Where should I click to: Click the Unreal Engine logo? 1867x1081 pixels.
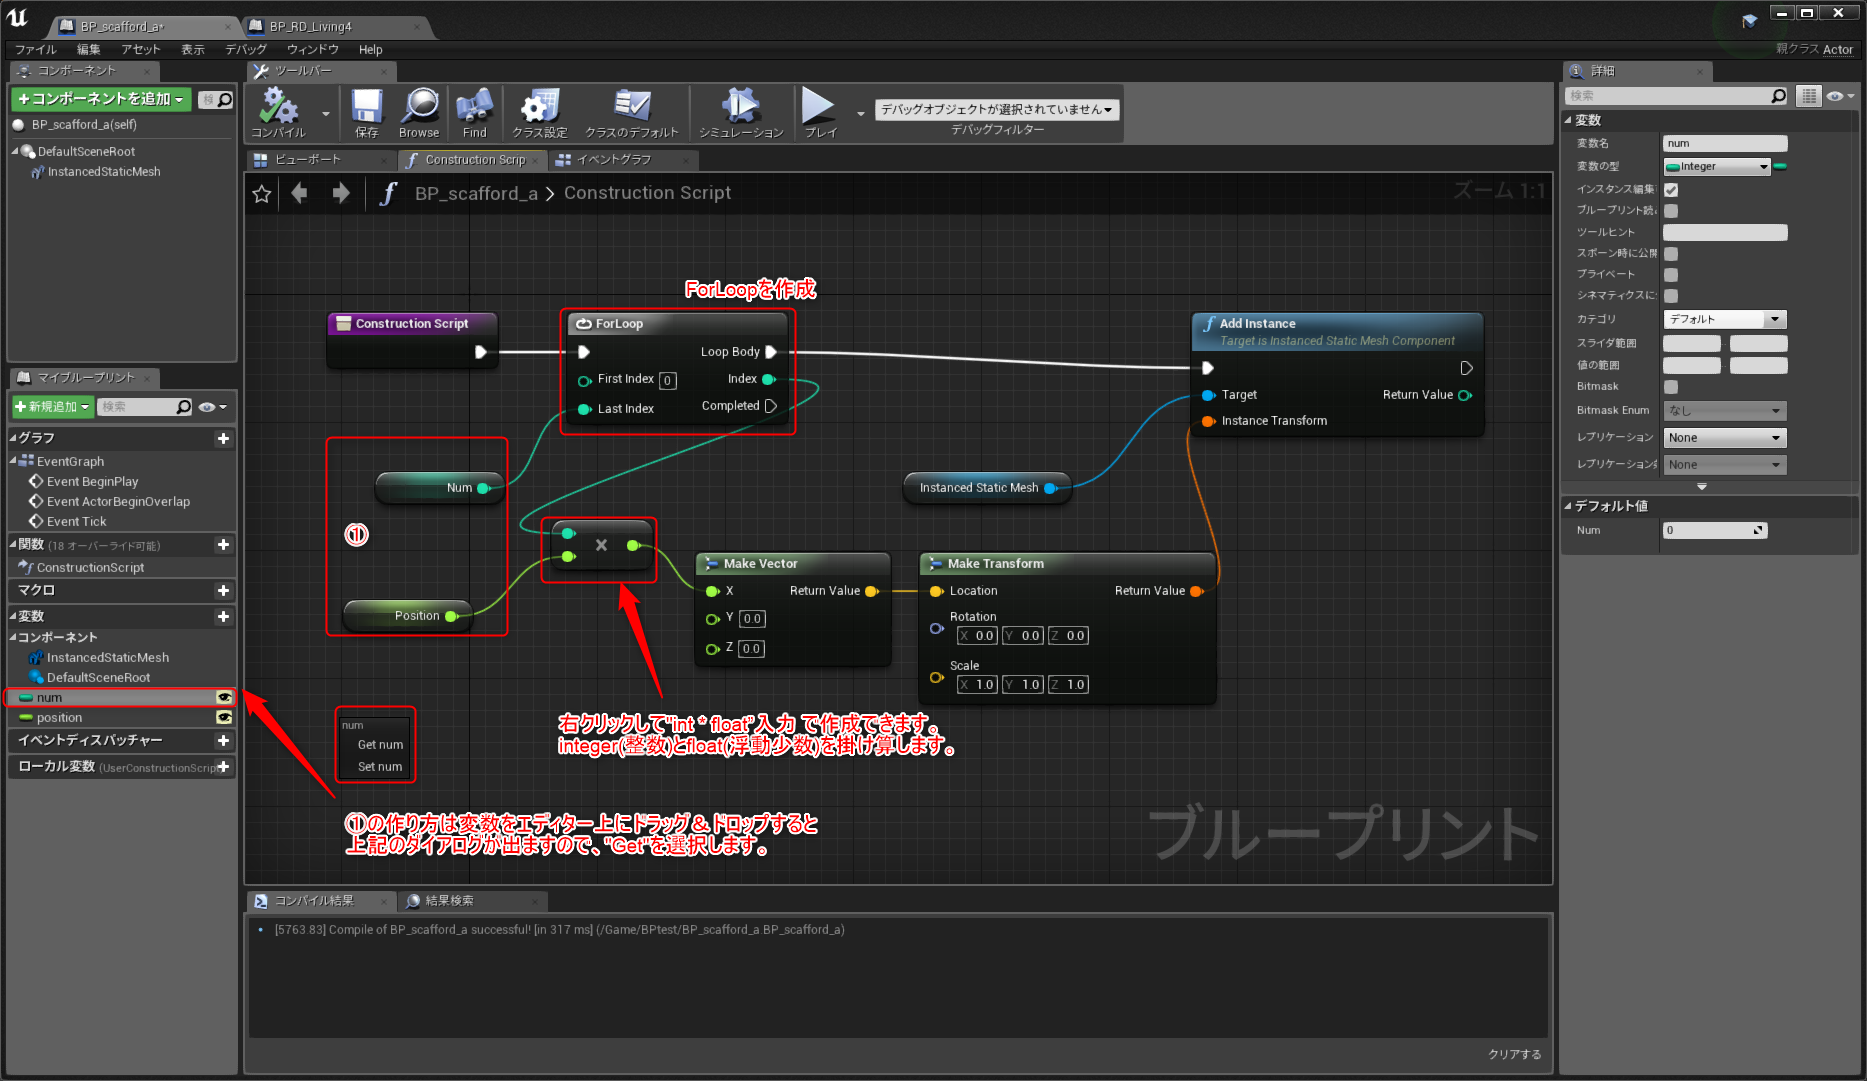pyautogui.click(x=18, y=17)
